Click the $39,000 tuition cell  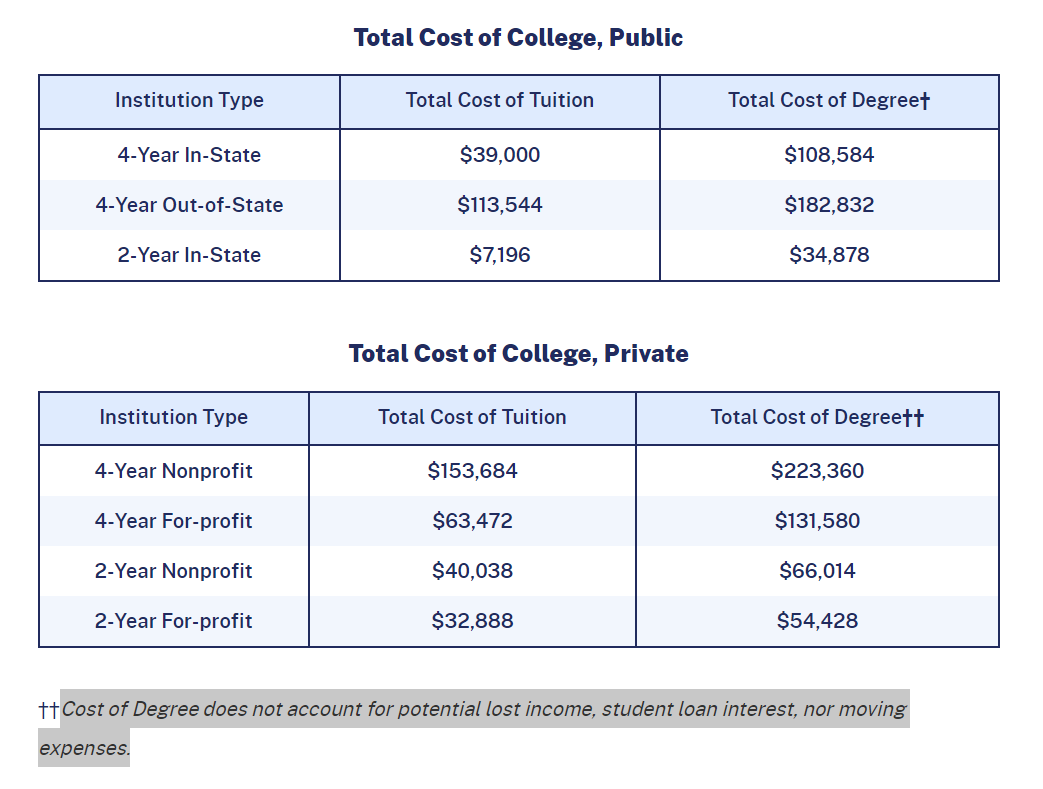point(500,155)
